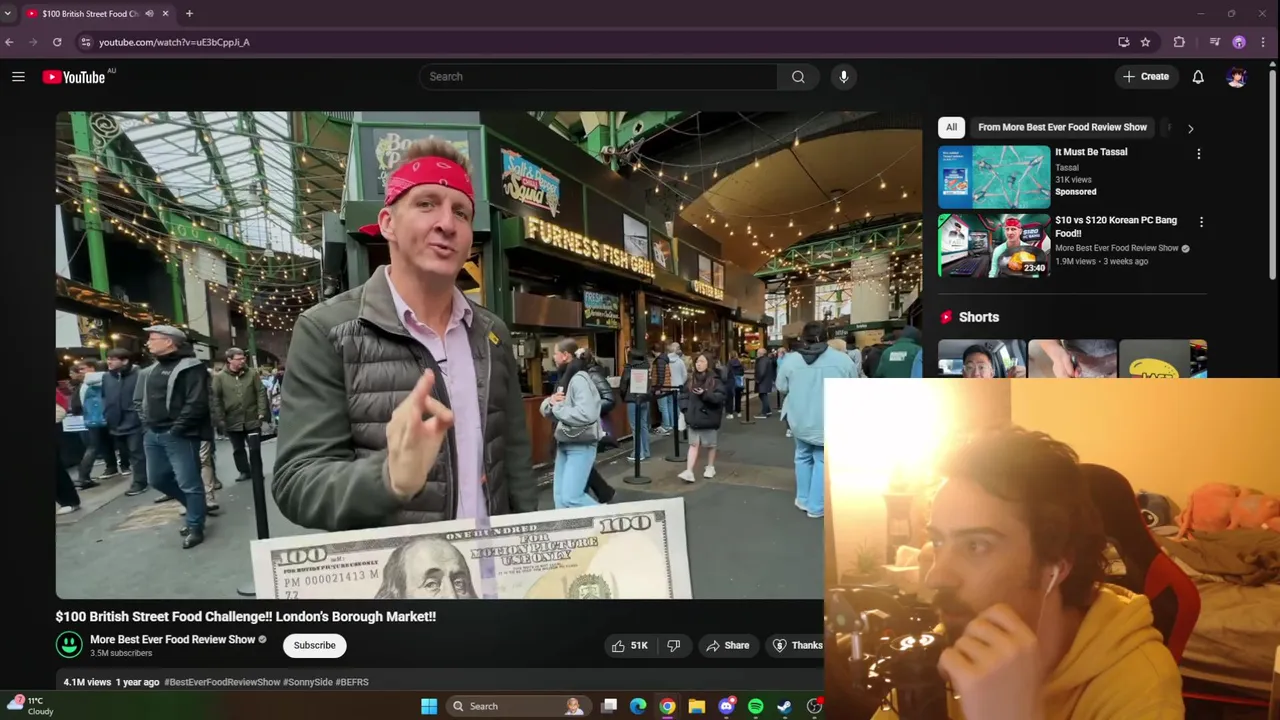This screenshot has height=720, width=1280.
Task: Close the $100 British Street Food tab
Action: (165, 14)
